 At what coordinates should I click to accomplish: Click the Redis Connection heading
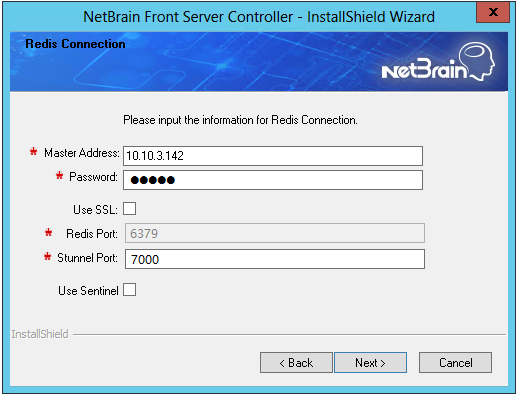[x=75, y=44]
